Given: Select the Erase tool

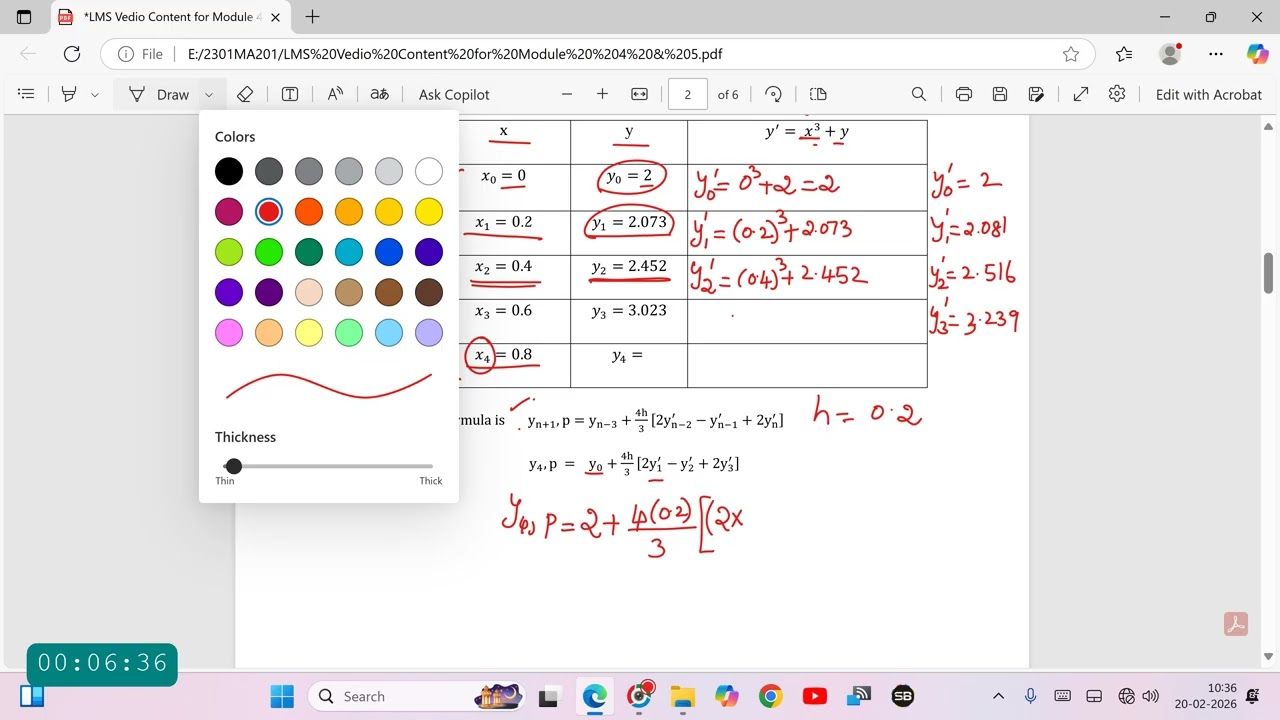Looking at the screenshot, I should 245,94.
